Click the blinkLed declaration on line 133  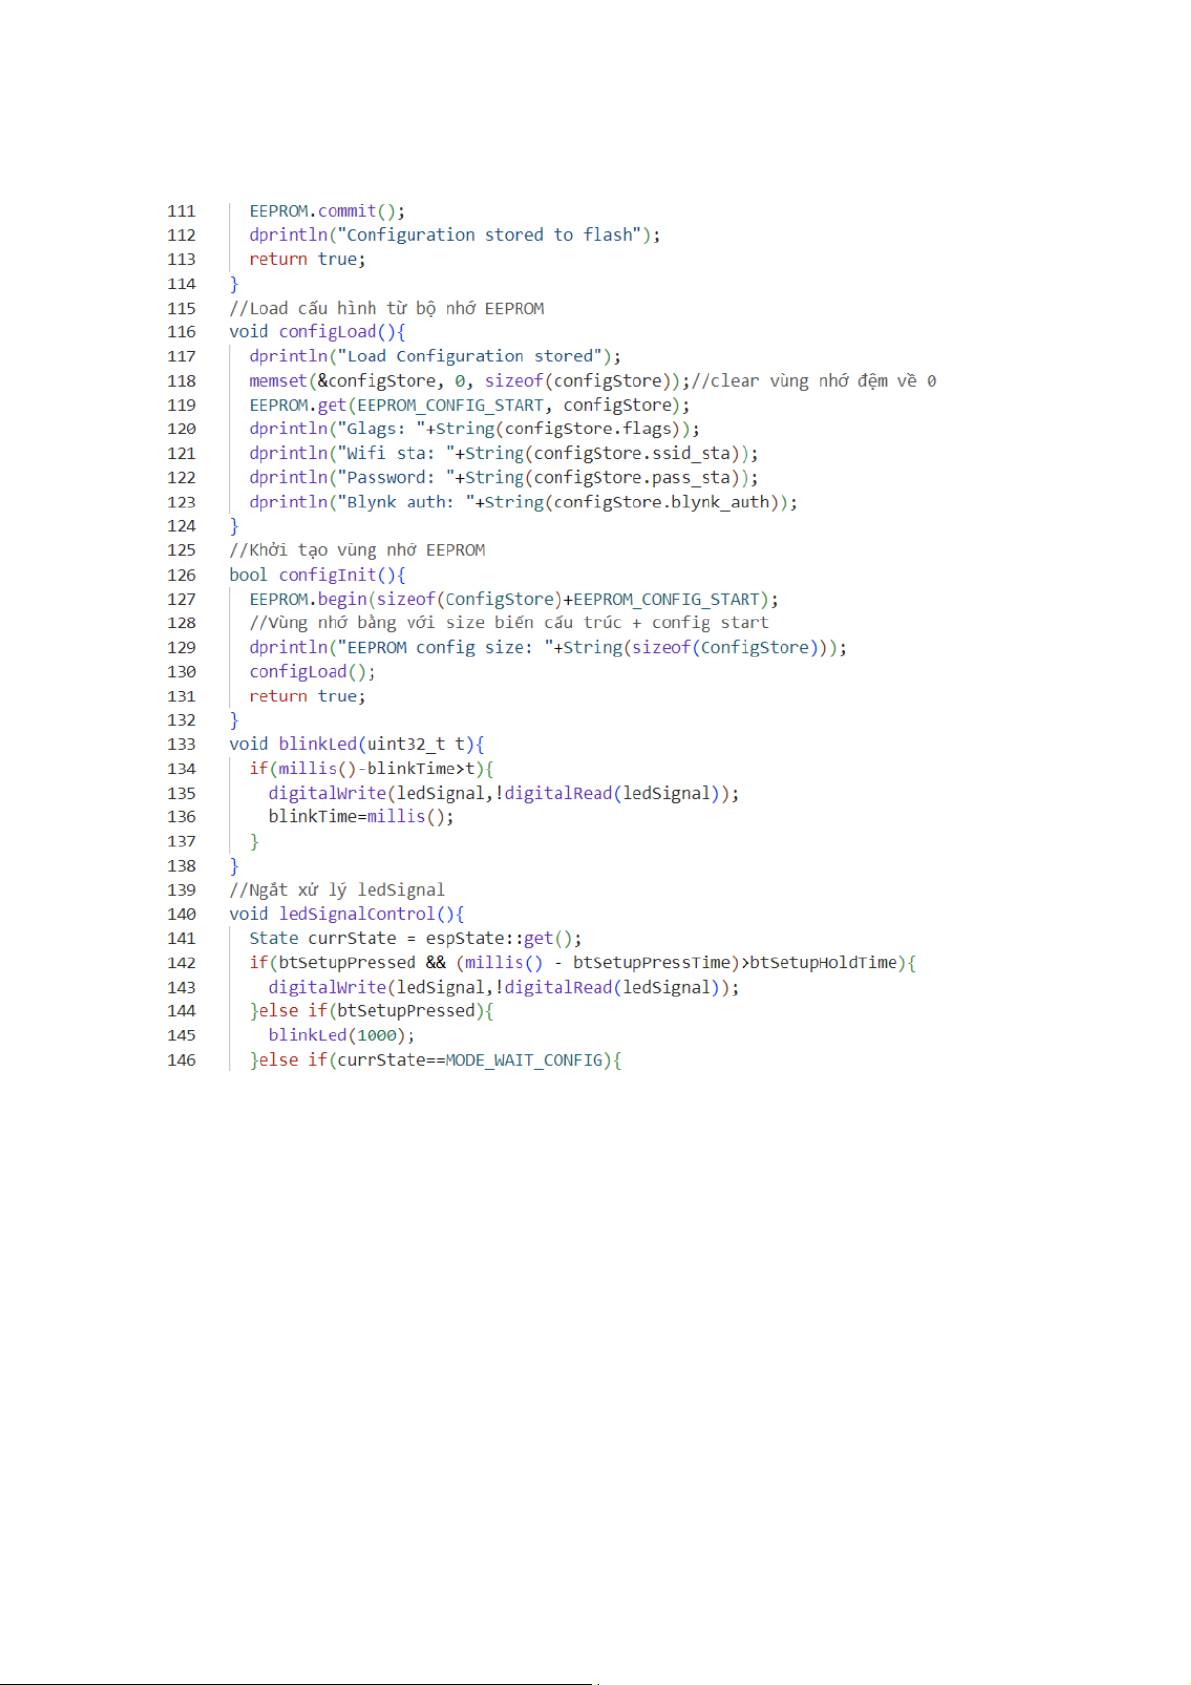click(x=317, y=744)
